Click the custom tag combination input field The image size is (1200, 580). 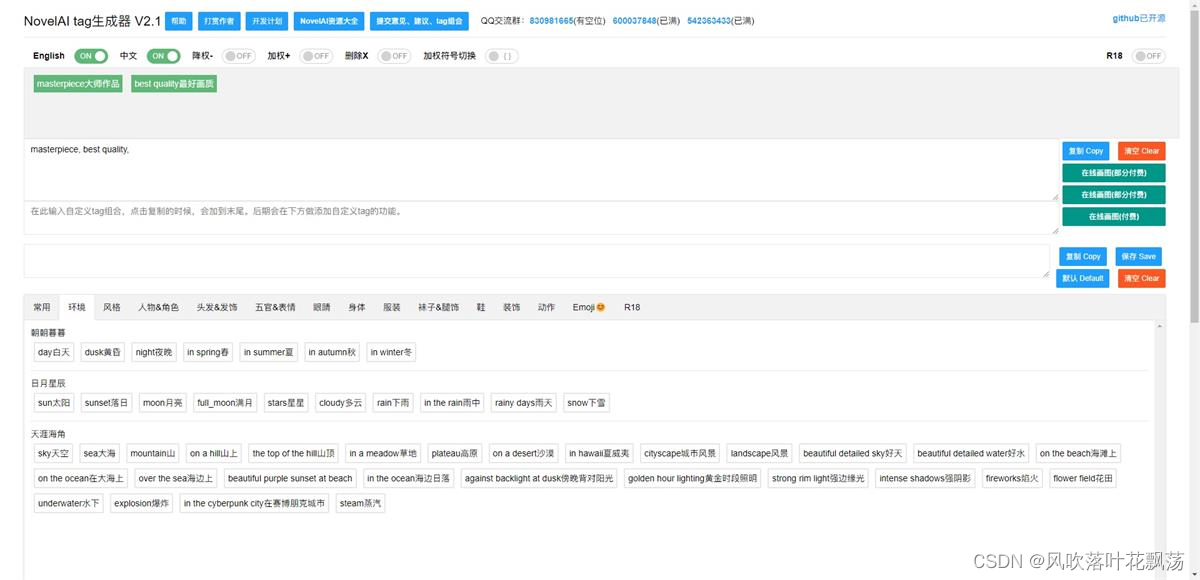click(541, 218)
